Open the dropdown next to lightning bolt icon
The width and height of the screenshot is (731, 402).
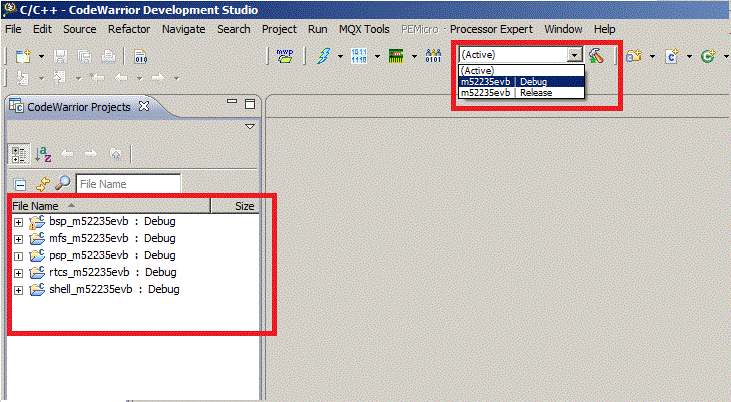pos(340,57)
